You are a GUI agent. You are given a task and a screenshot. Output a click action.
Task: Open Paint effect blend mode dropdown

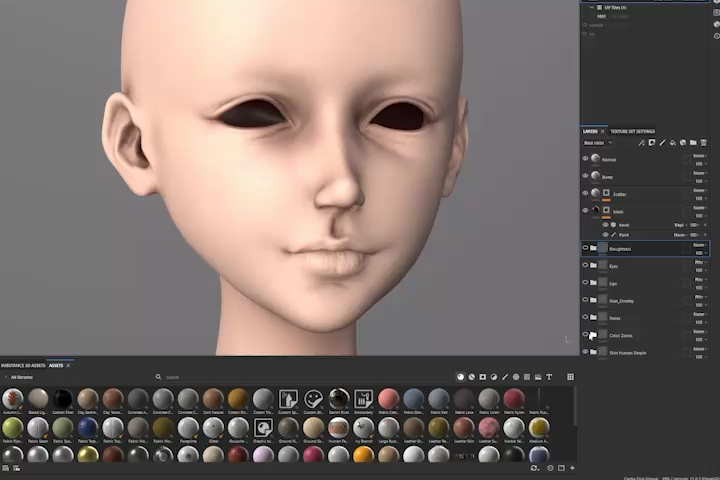coord(680,235)
